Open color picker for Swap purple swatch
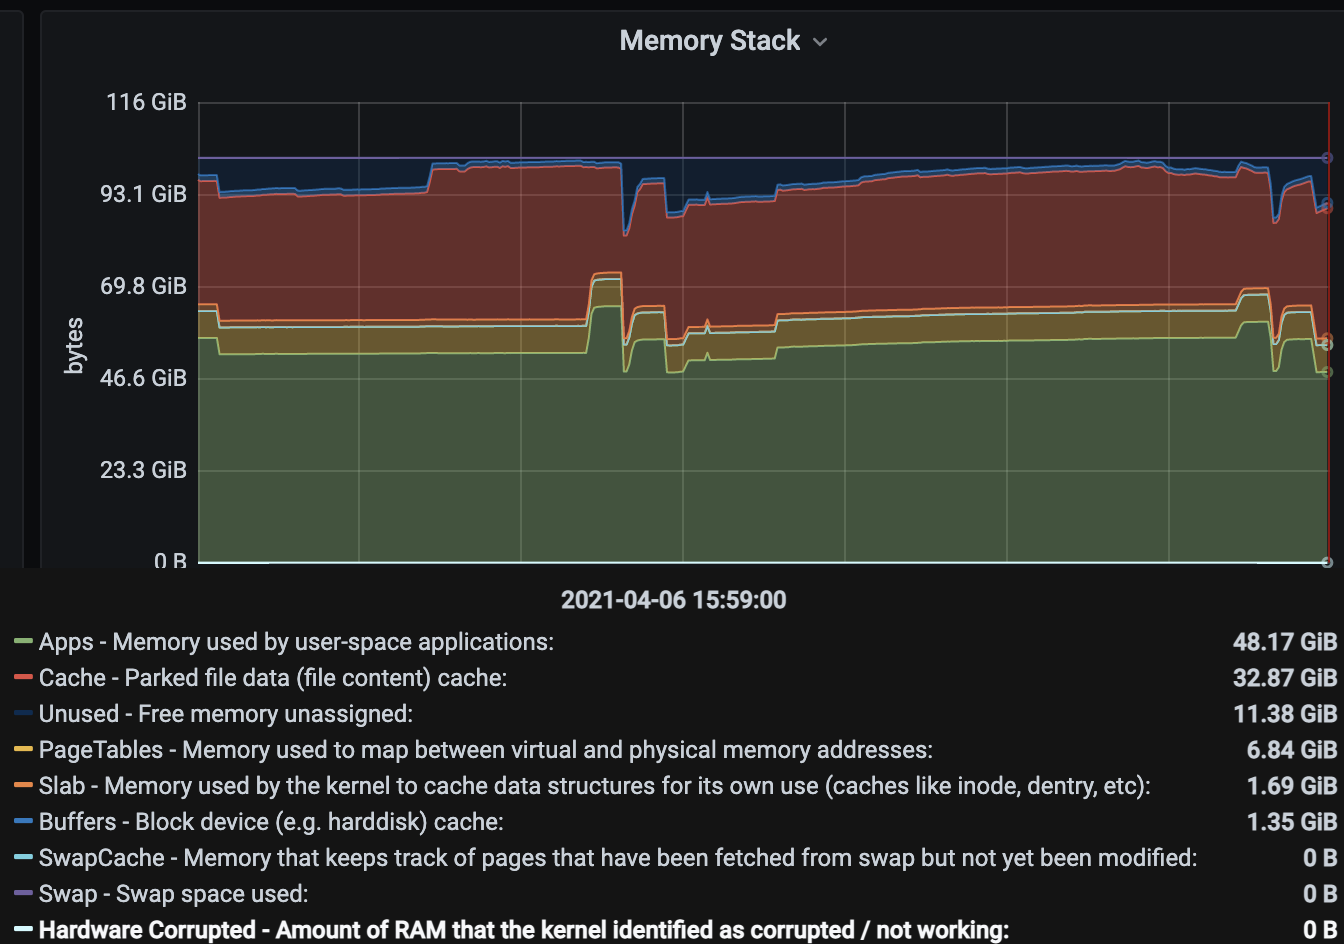The height and width of the screenshot is (944, 1344). coord(23,894)
